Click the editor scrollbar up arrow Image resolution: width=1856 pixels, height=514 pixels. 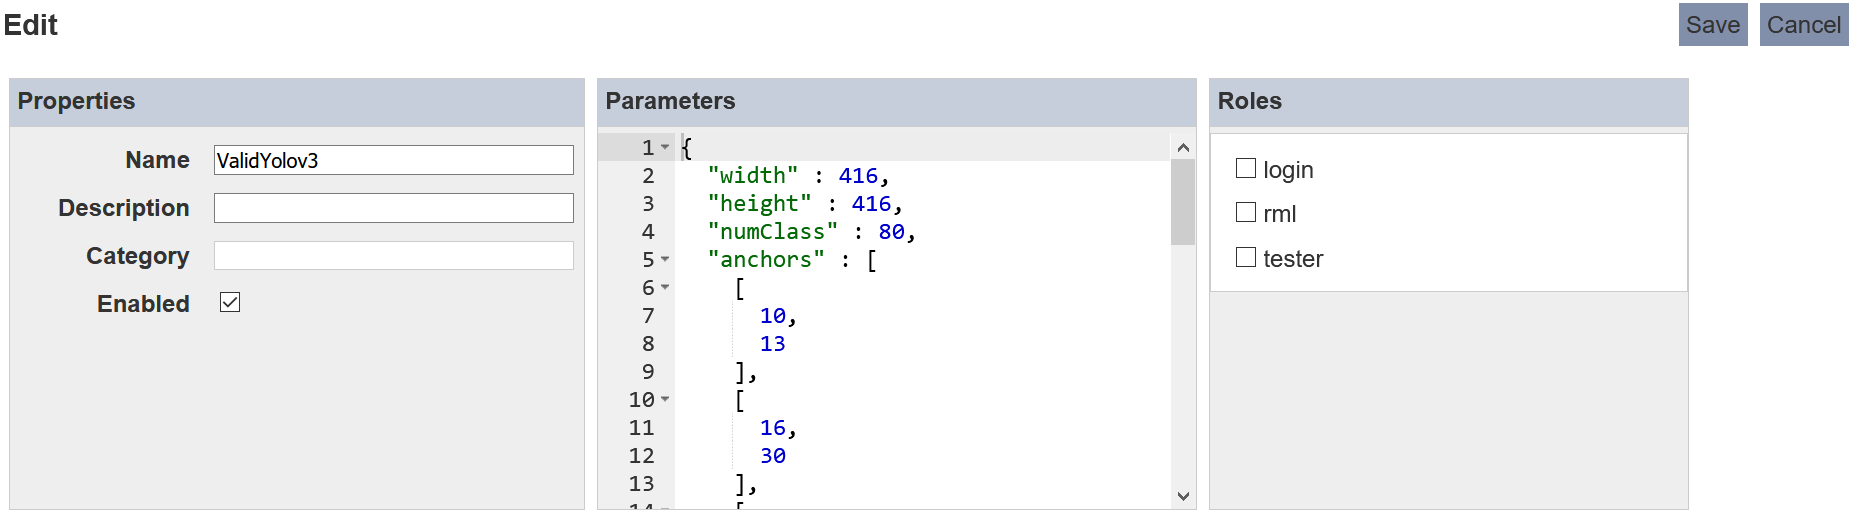click(1183, 147)
